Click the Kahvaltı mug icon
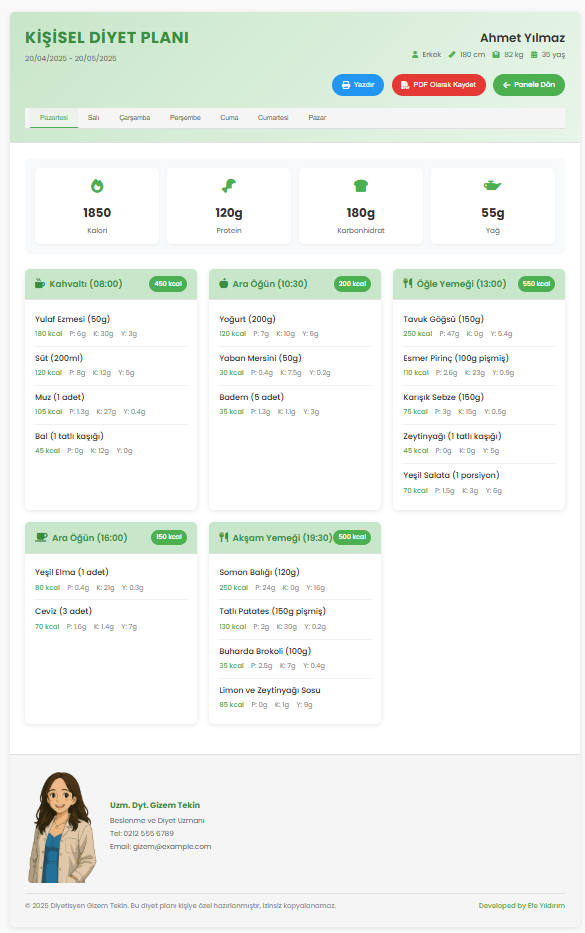585x933 pixels. pos(40,283)
